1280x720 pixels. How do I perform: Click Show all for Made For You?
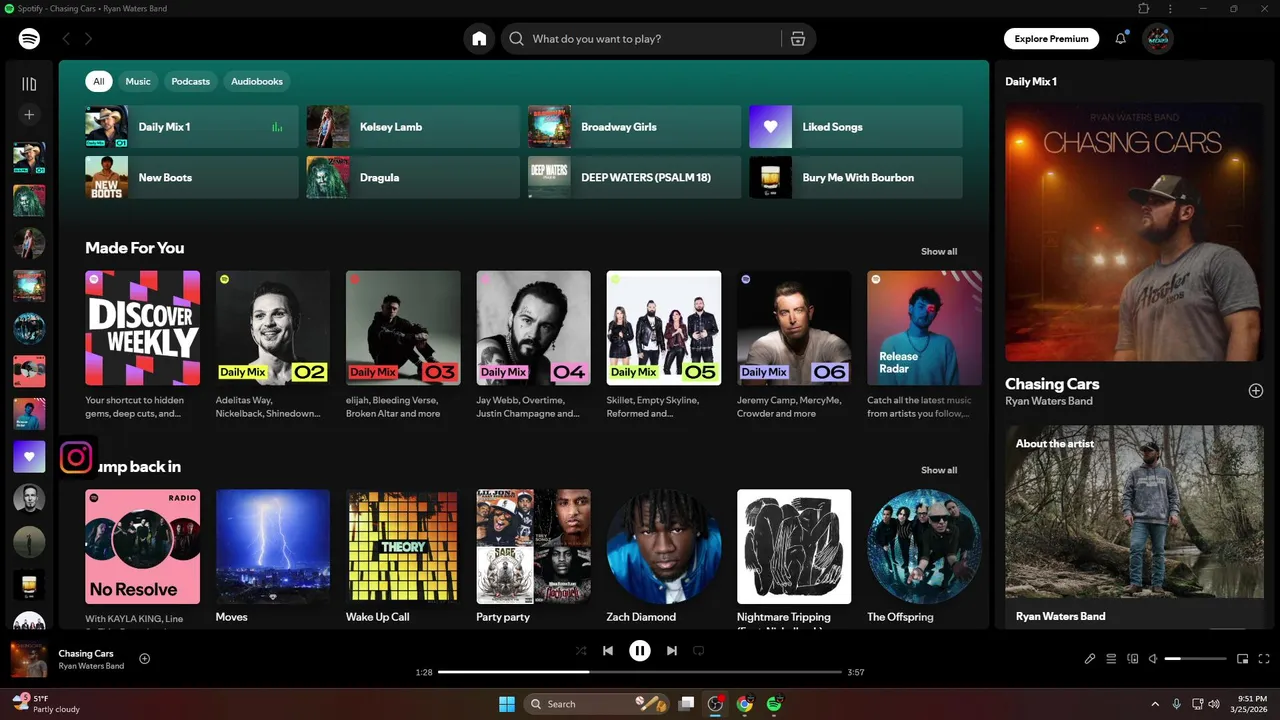point(939,252)
